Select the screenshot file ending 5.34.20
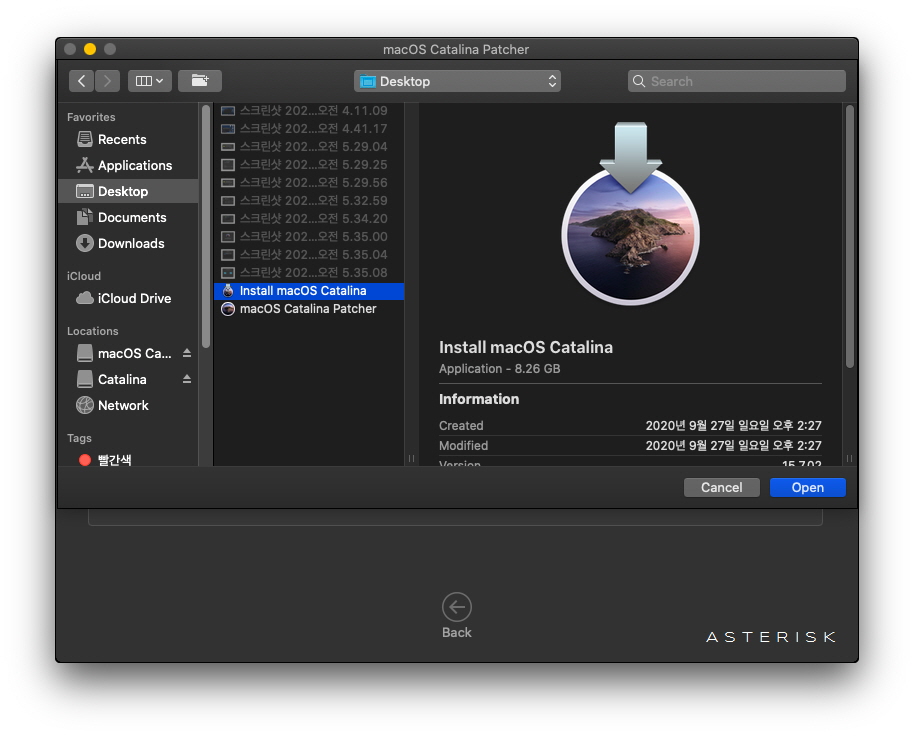Screen dimensions: 914x736 309,219
